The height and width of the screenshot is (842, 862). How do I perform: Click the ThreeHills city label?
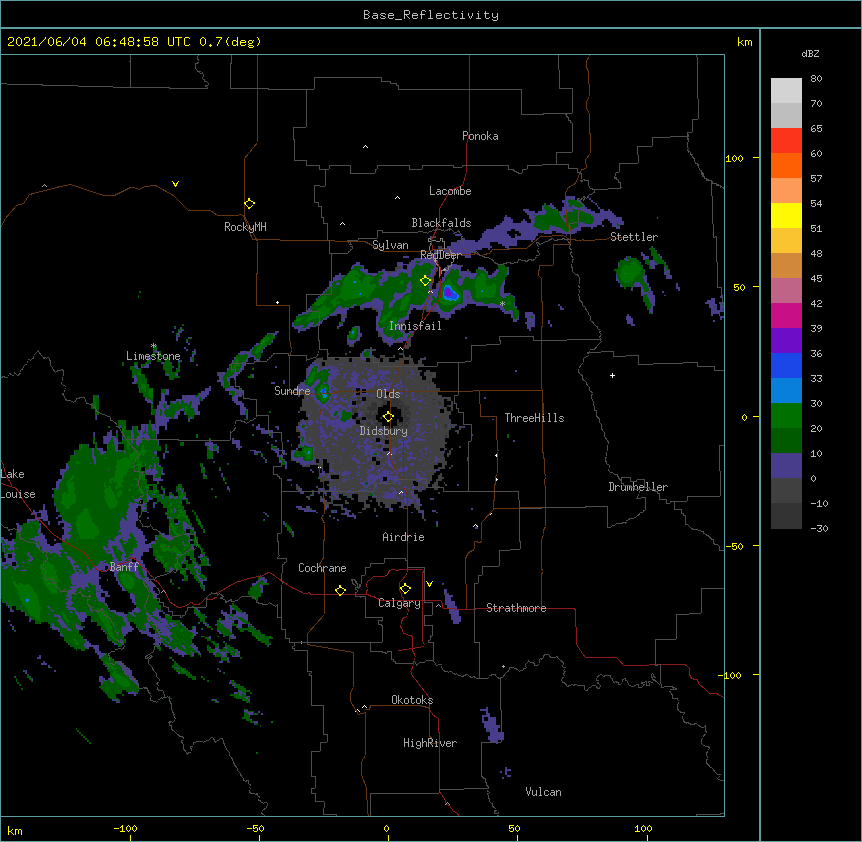tap(534, 418)
